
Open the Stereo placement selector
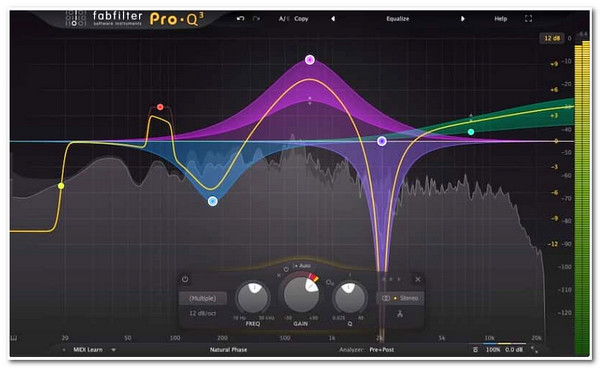400,298
